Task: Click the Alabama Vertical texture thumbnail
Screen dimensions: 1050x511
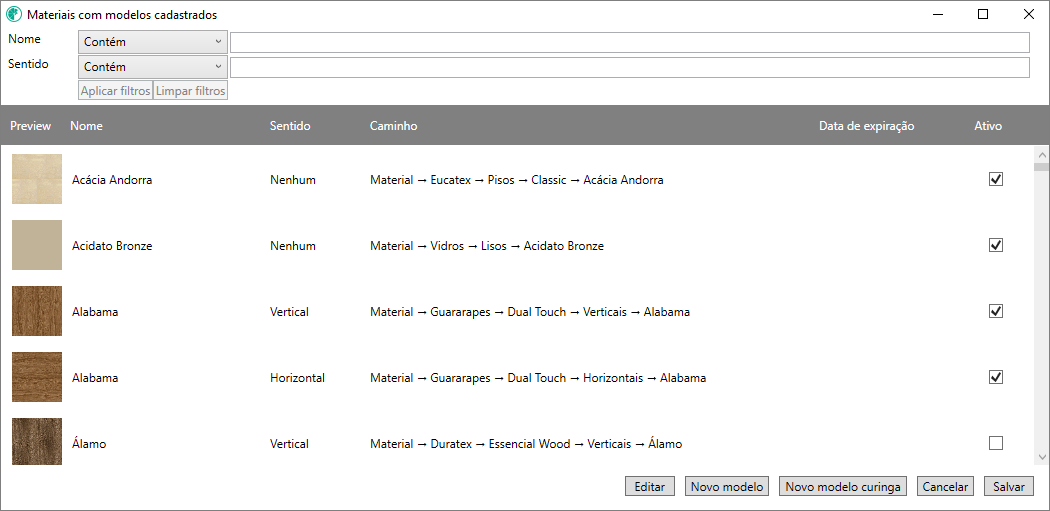Action: (x=37, y=311)
